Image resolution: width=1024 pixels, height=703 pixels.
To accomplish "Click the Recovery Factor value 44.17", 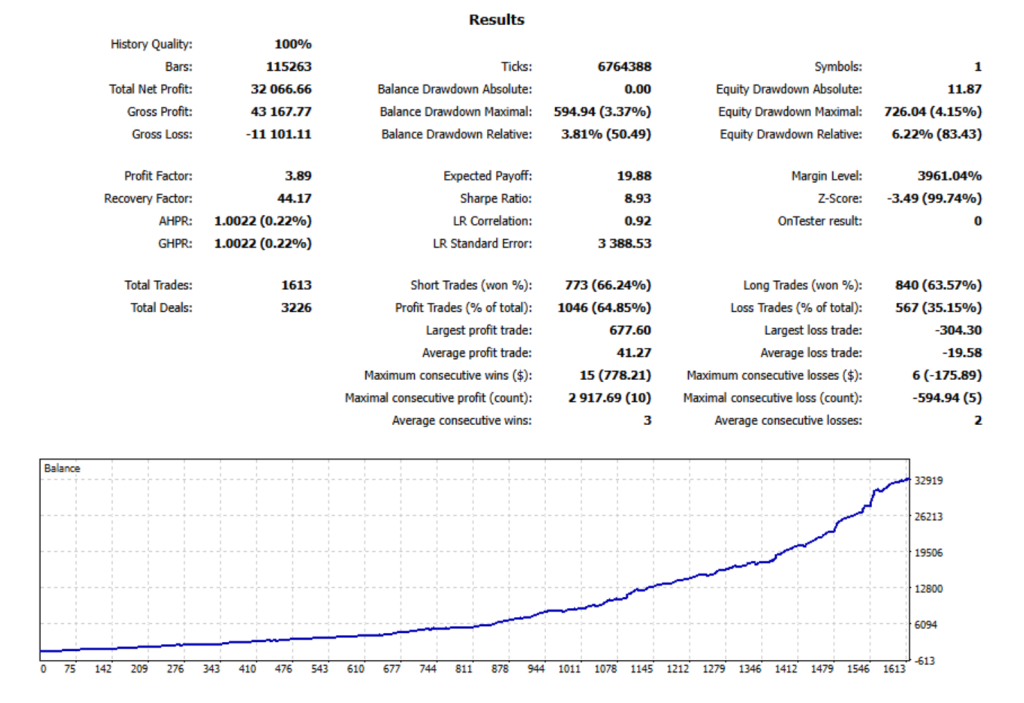I will [294, 198].
